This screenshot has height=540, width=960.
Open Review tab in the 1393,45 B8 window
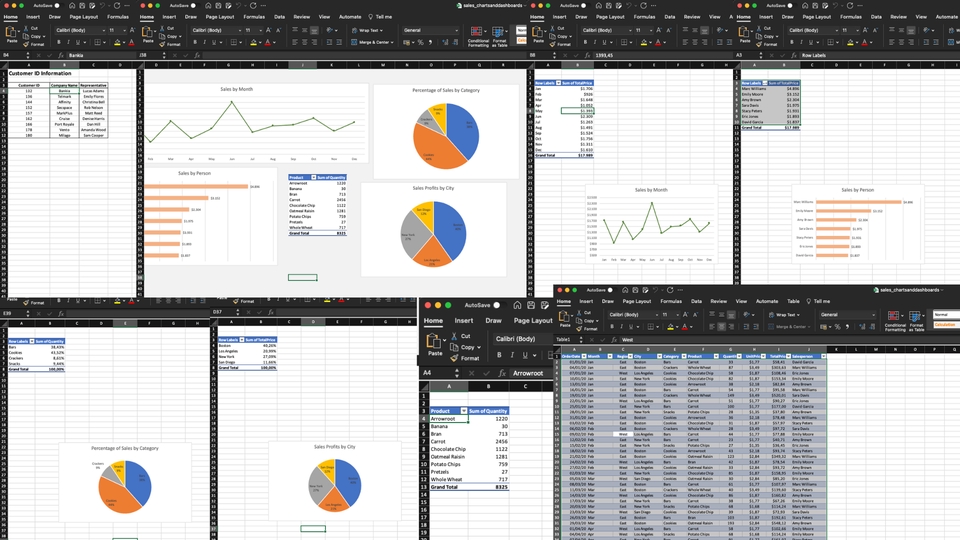pos(692,17)
